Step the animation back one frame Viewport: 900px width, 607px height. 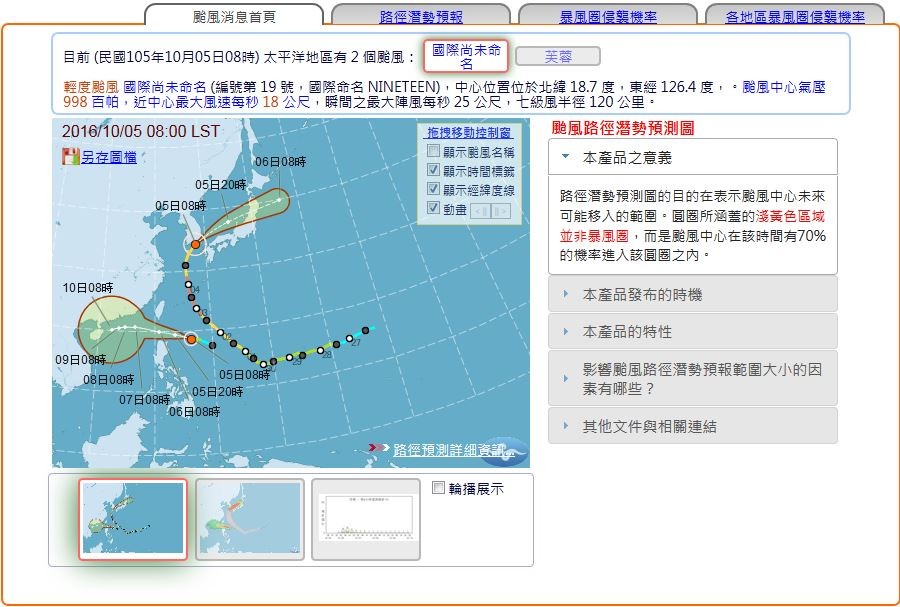coord(480,210)
